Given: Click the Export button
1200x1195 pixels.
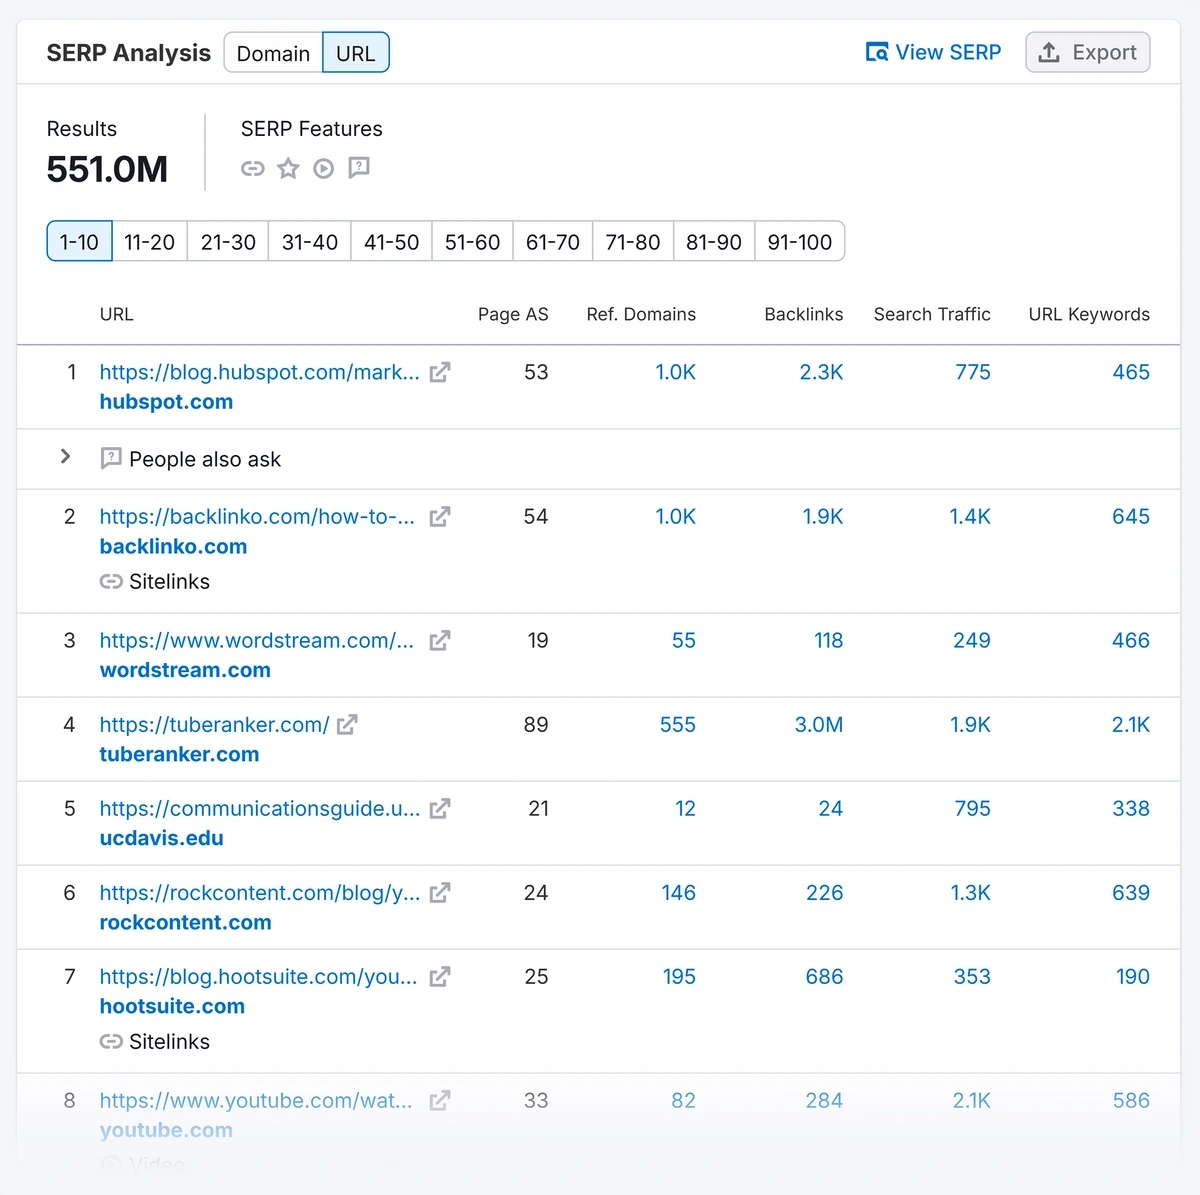Looking at the screenshot, I should click(x=1088, y=52).
